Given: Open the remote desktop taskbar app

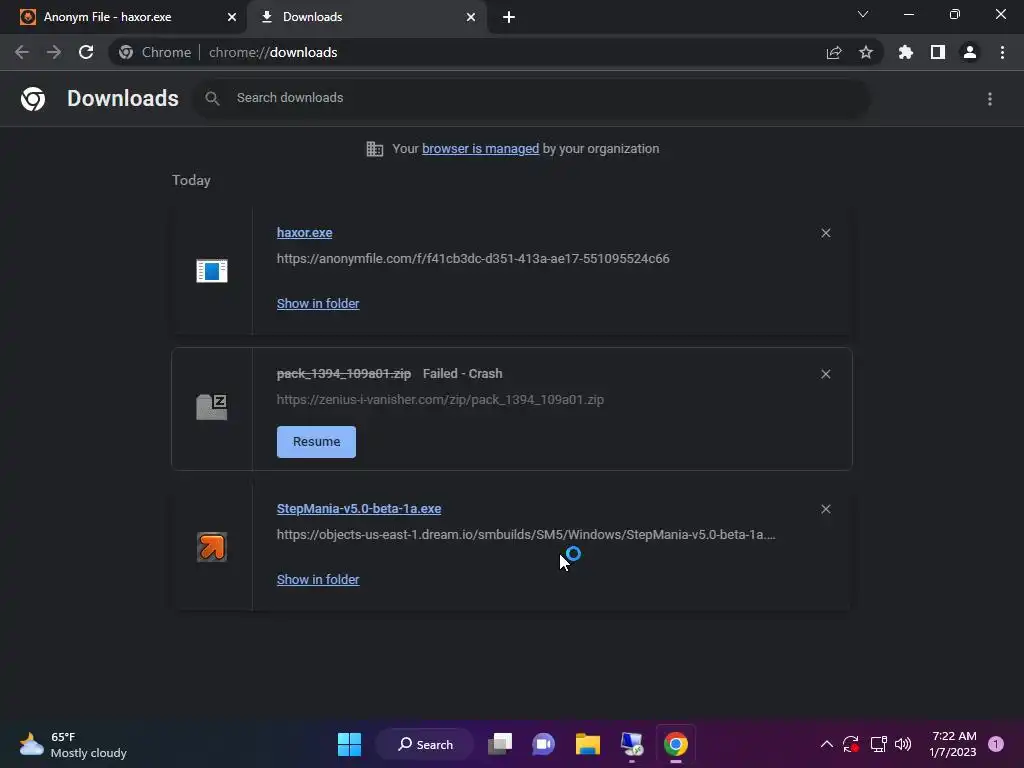Looking at the screenshot, I should [632, 744].
